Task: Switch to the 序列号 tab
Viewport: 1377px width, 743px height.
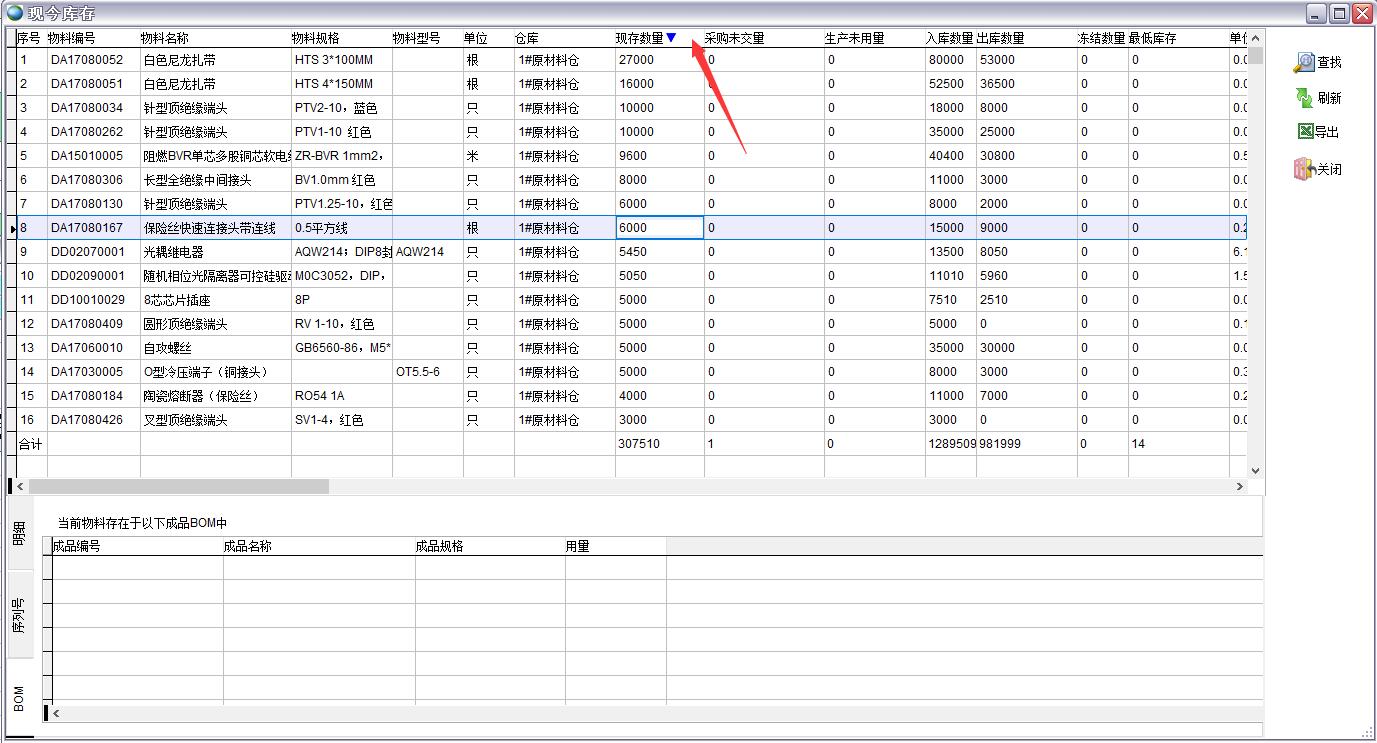Action: [19, 614]
